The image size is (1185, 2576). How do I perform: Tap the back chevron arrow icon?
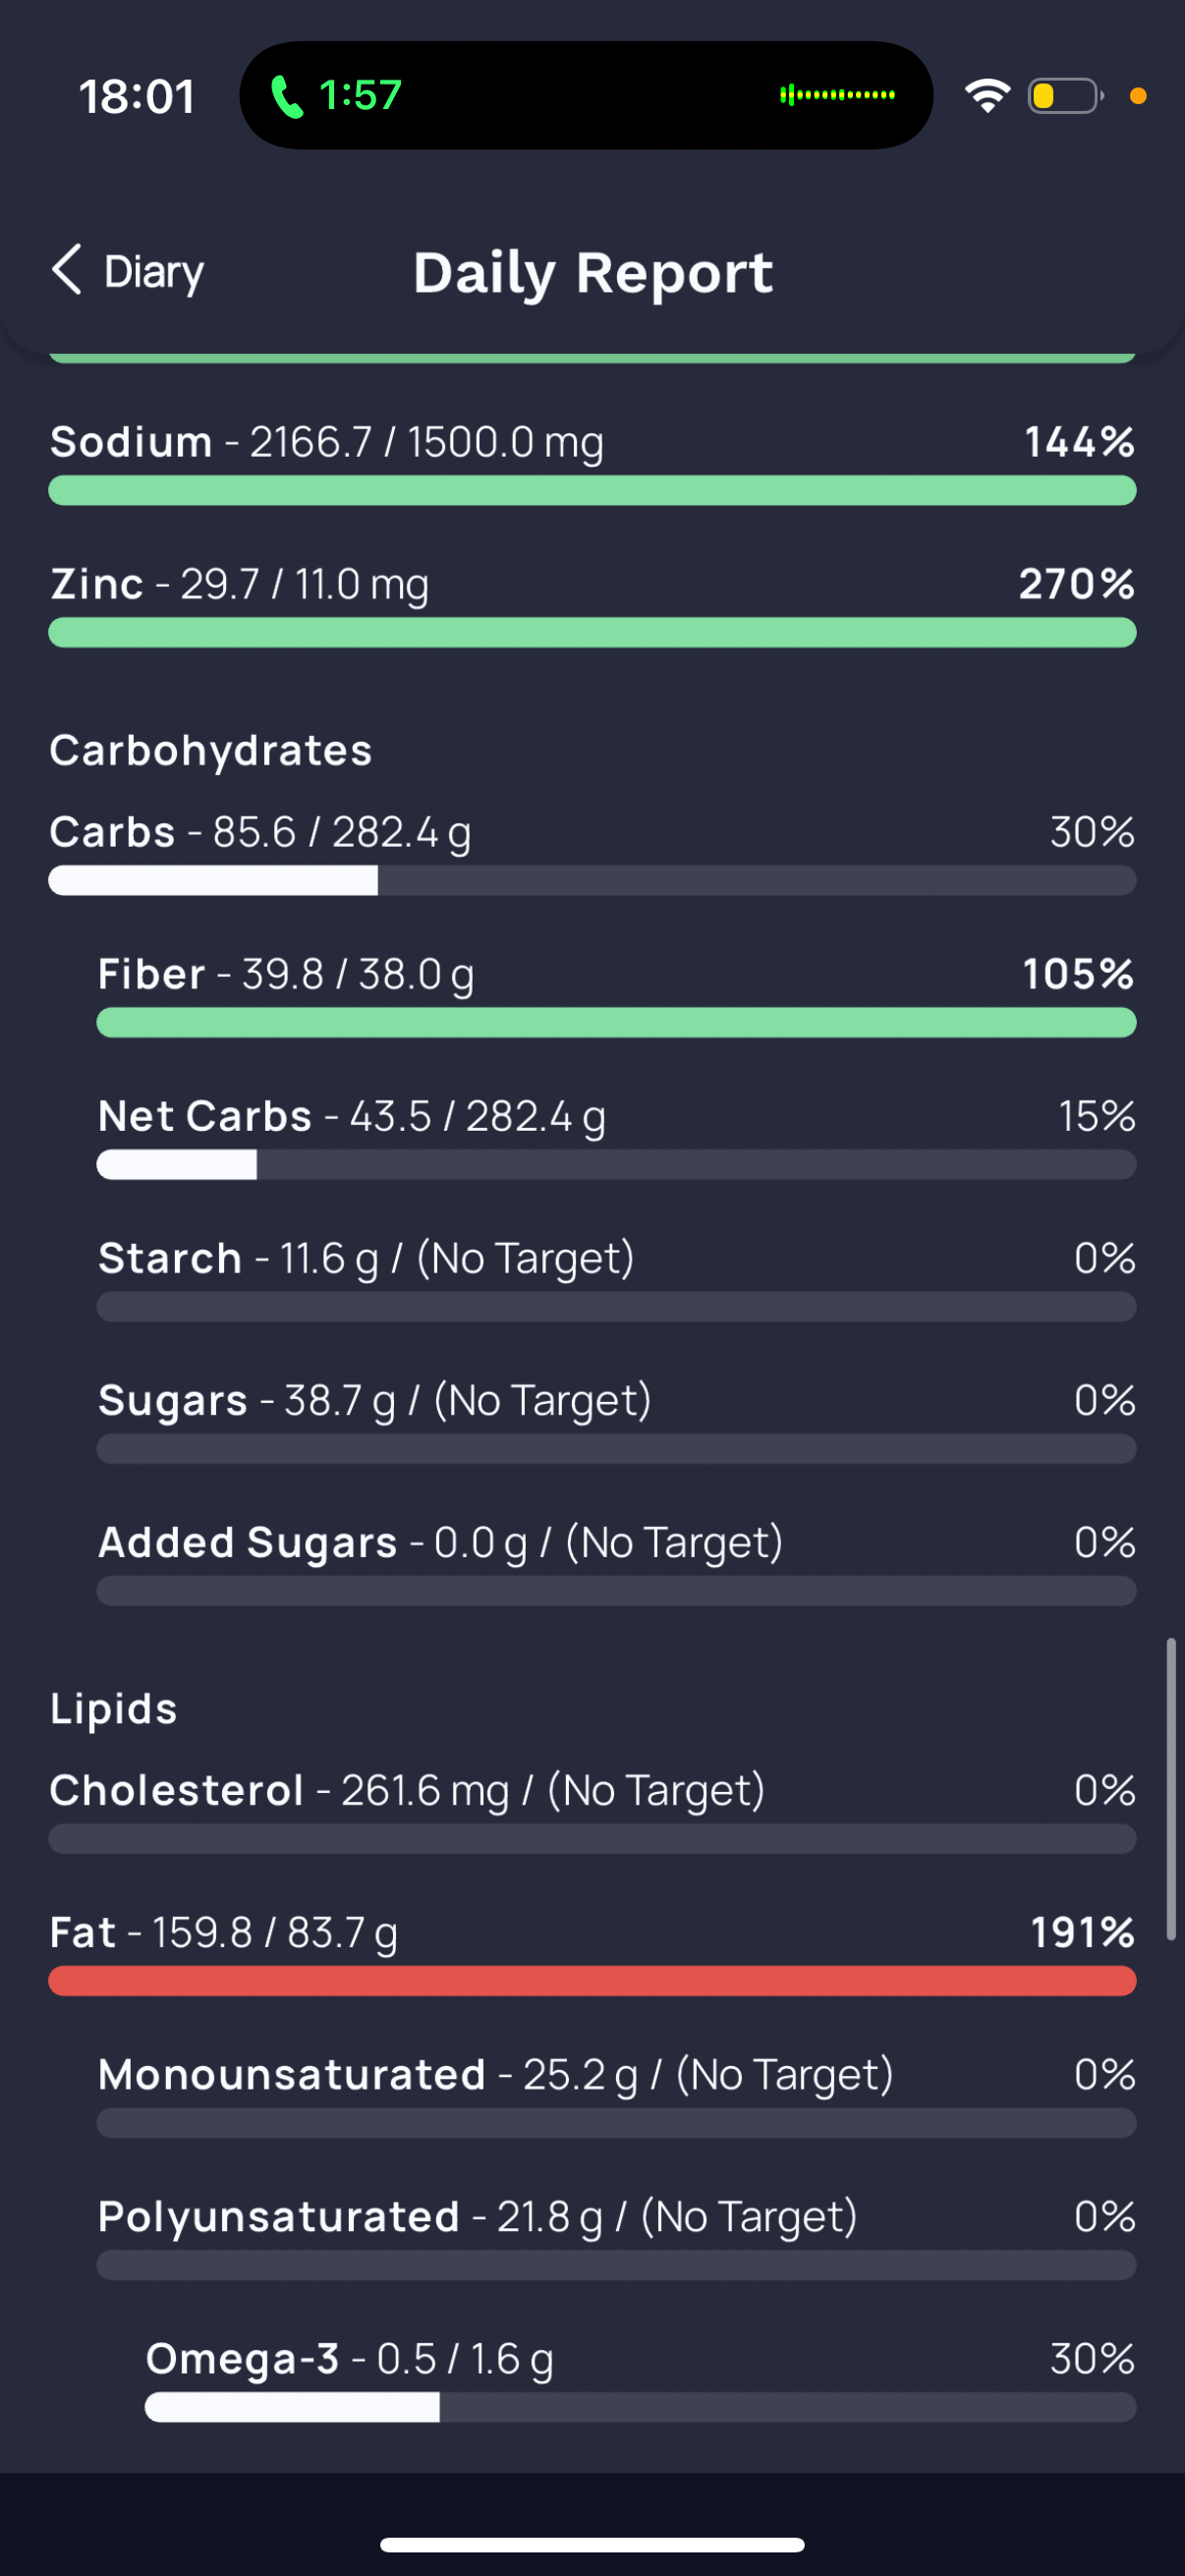pyautogui.click(x=66, y=270)
